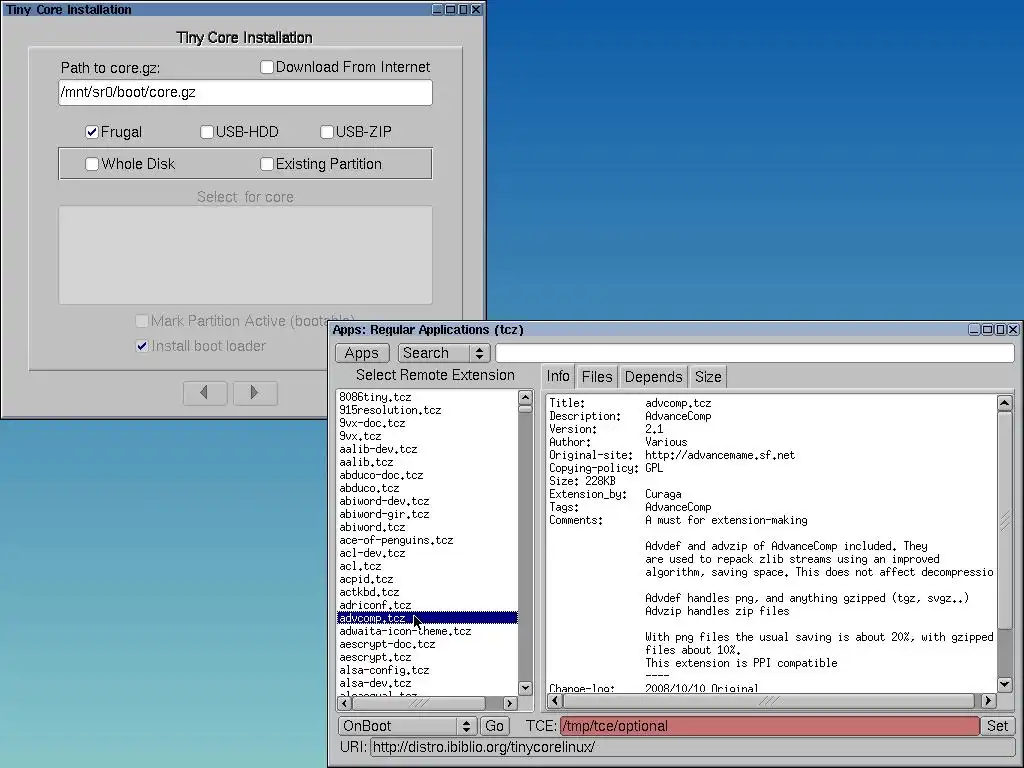Minimize the Apps window
Image resolution: width=1024 pixels, height=768 pixels.
coord(974,330)
